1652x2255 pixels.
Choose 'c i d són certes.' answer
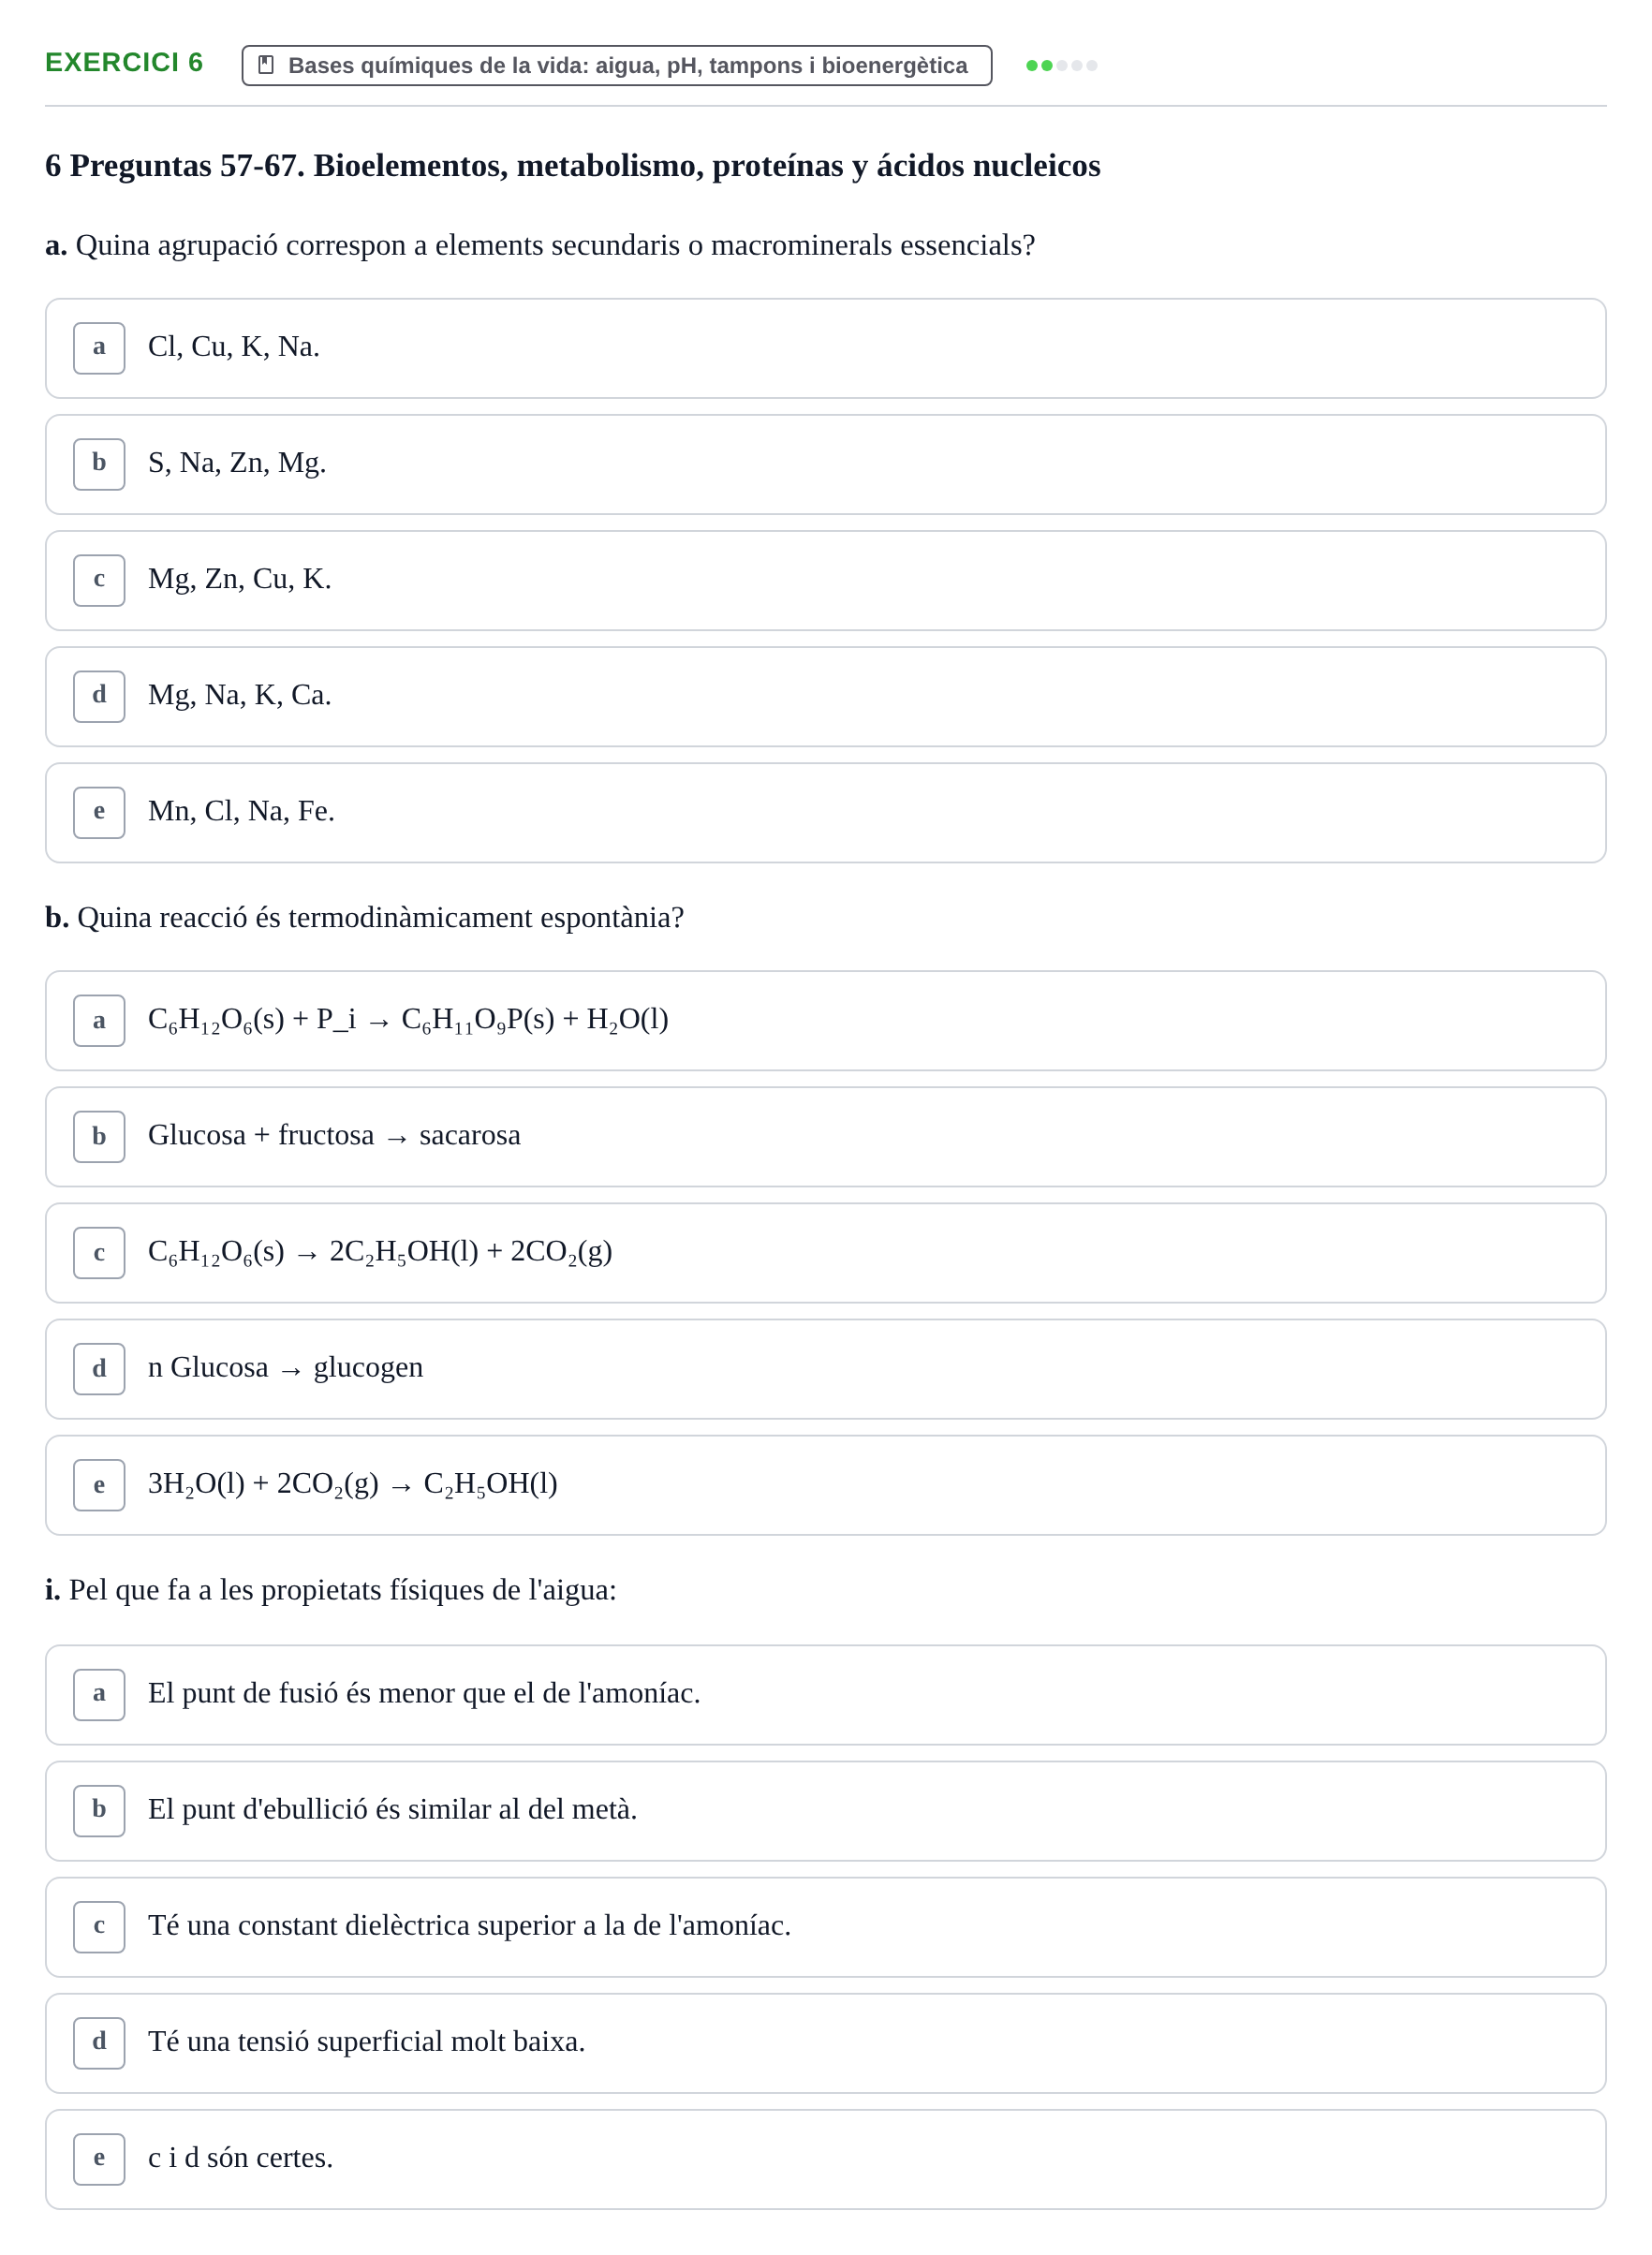coord(825,2158)
